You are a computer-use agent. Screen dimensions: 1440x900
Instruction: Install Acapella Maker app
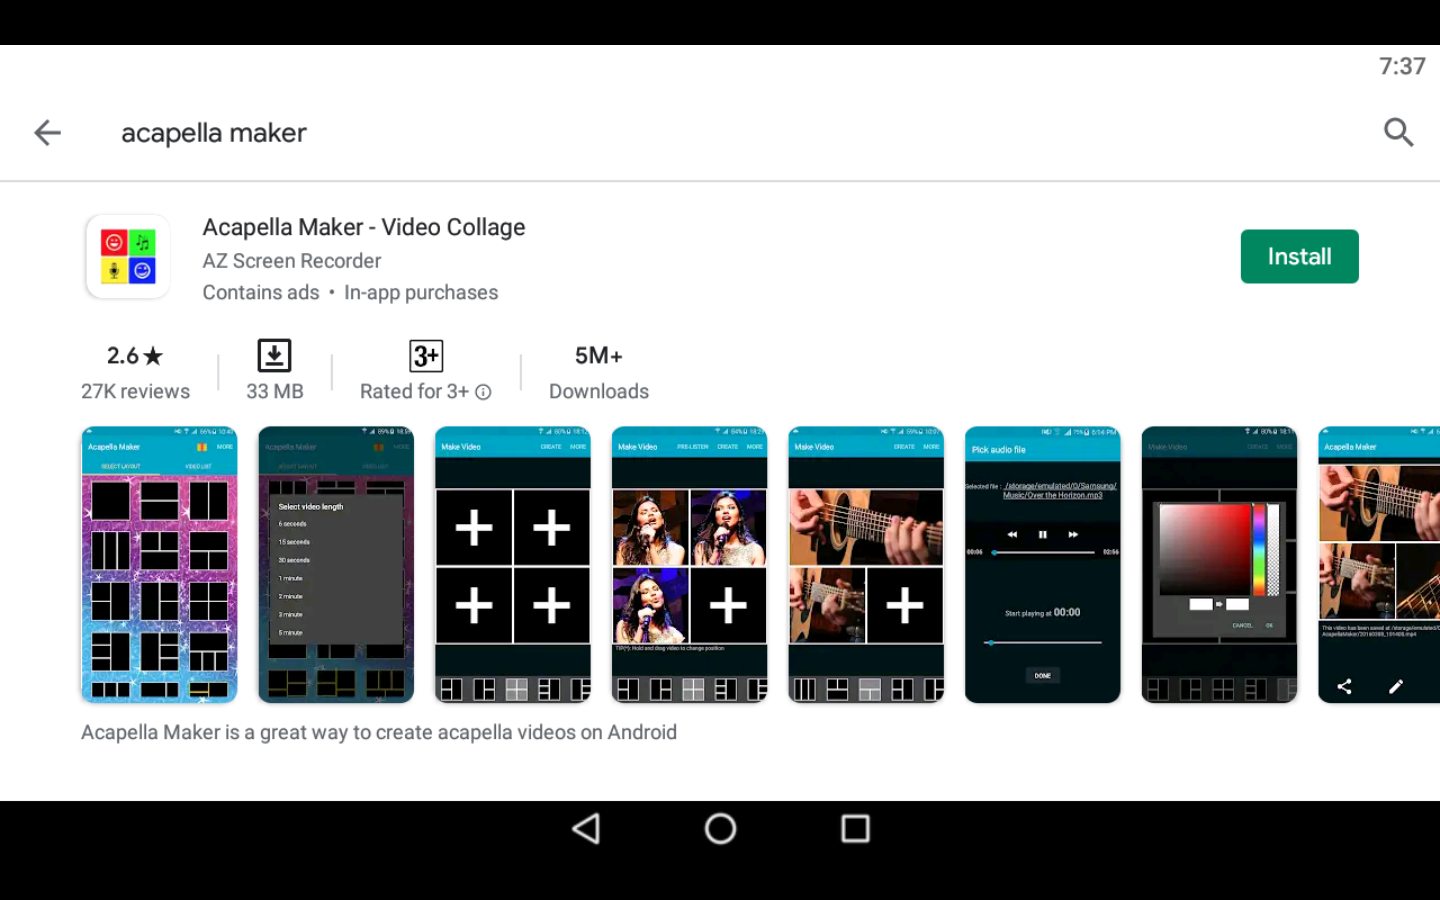click(x=1299, y=256)
